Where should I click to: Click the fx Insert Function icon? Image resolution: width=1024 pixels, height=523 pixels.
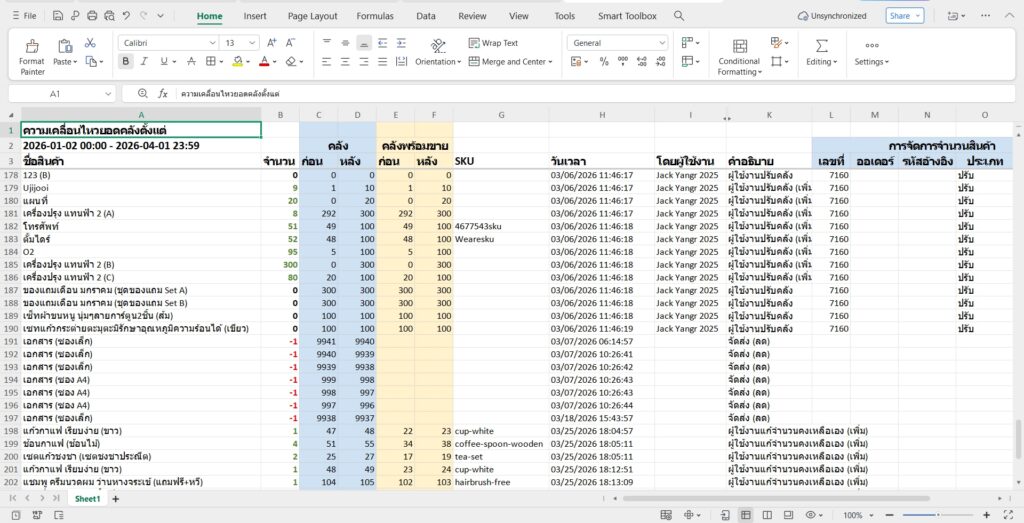coord(164,93)
